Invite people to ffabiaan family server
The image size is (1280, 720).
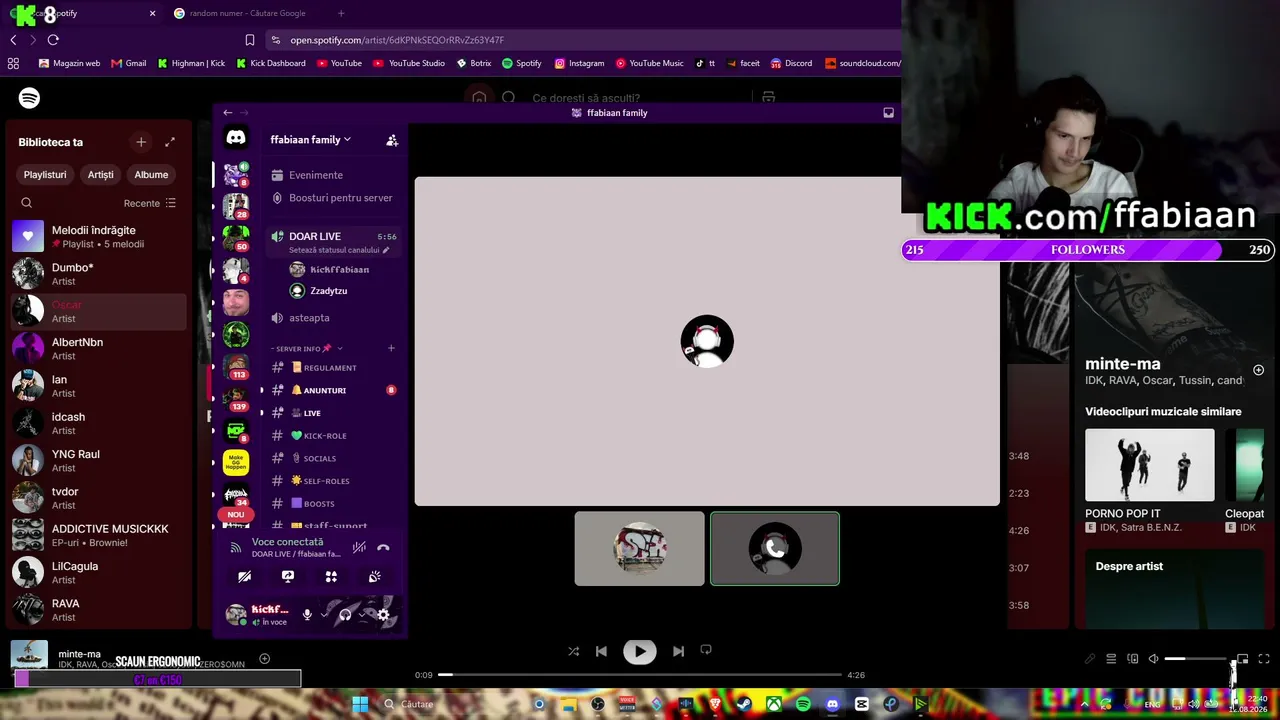(x=392, y=140)
